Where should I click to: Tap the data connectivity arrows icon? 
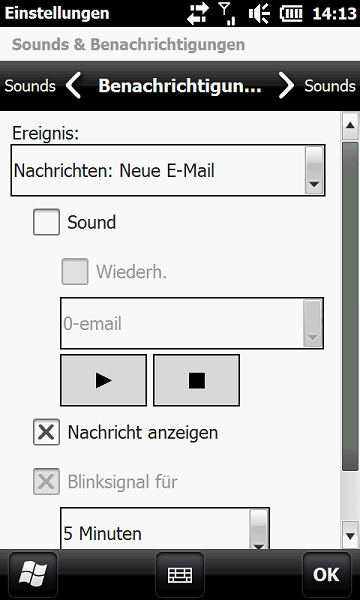[199, 14]
